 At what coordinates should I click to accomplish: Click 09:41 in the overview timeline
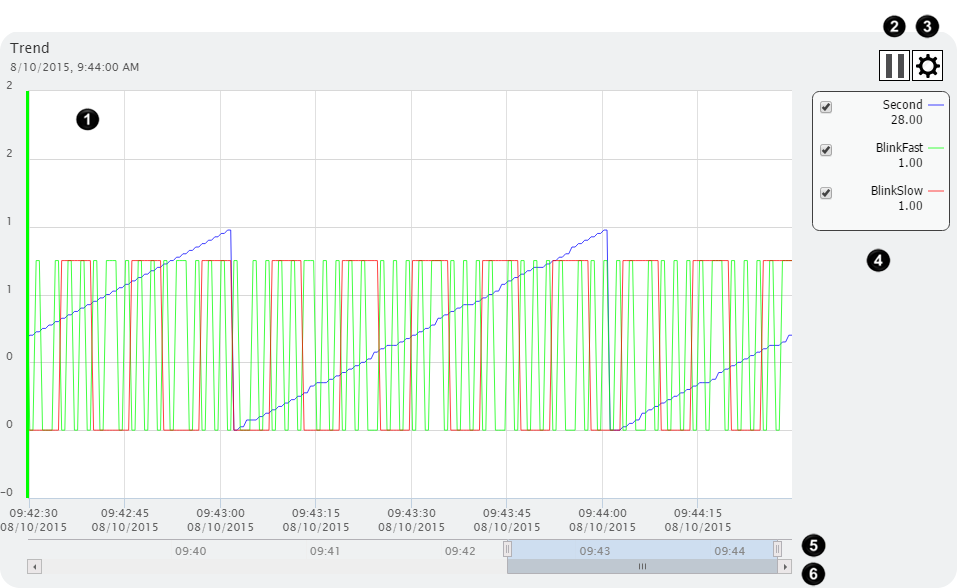click(x=325, y=550)
